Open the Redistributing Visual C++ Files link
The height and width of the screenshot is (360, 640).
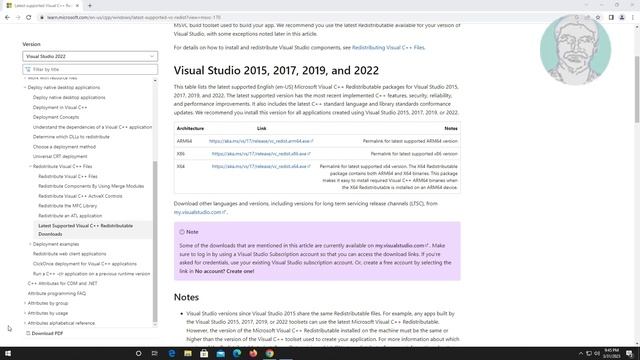click(x=388, y=48)
